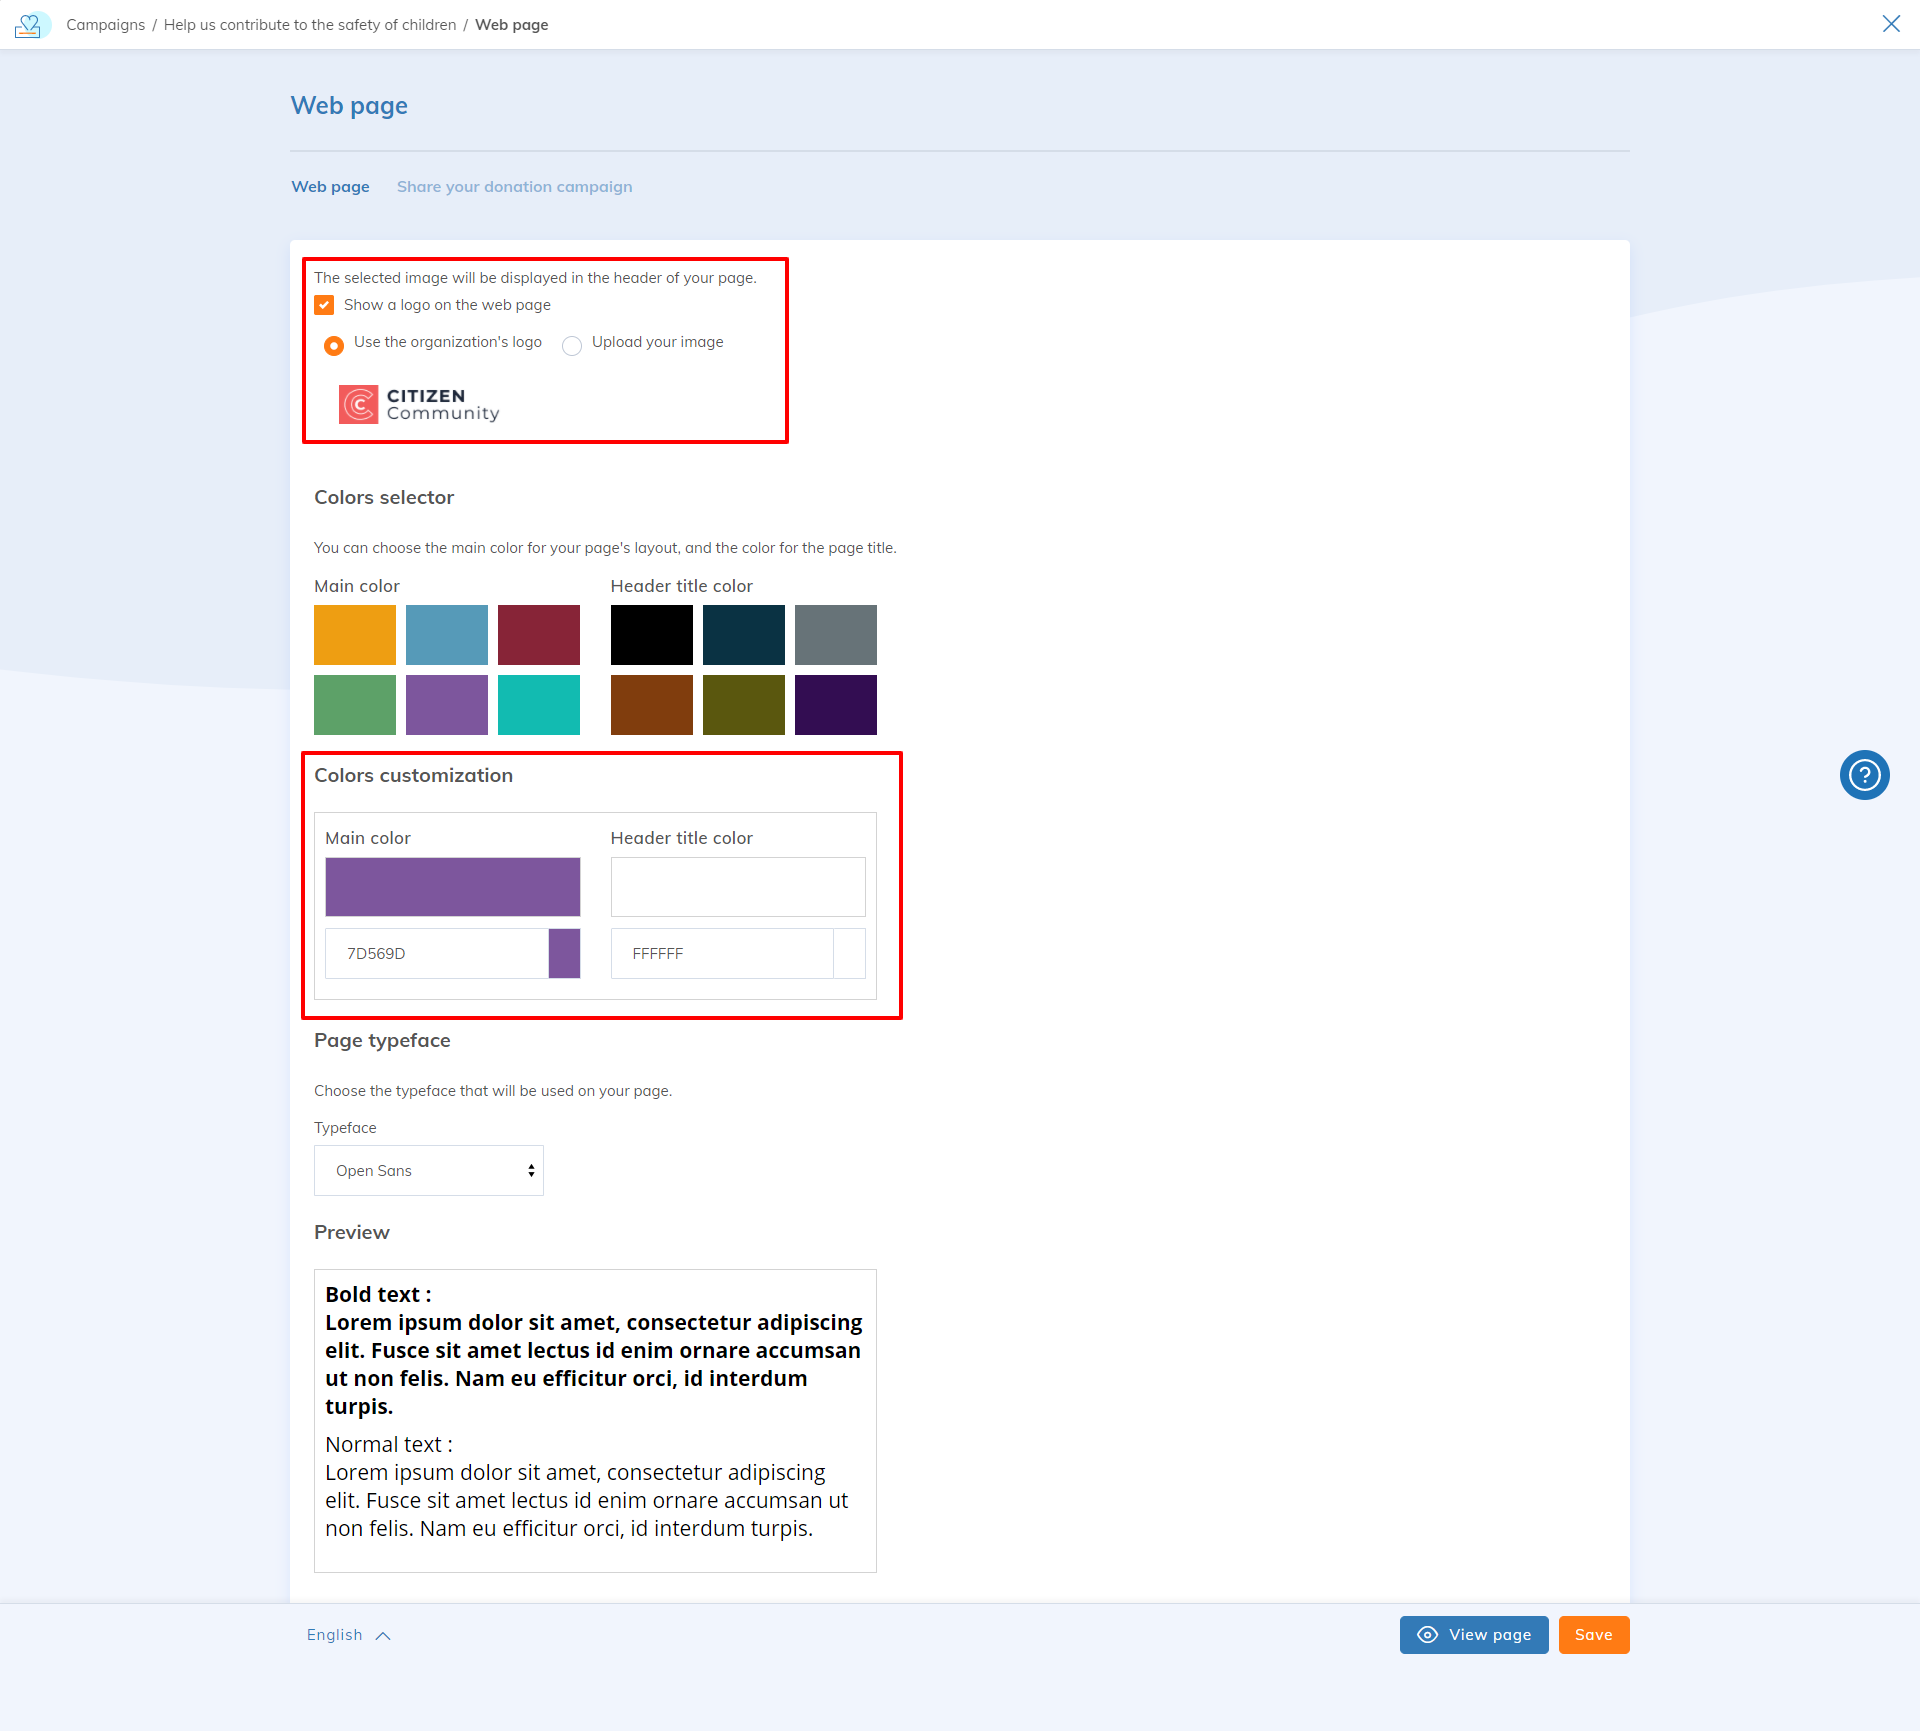Image resolution: width=1920 pixels, height=1731 pixels.
Task: Open the Open Sans typeface dropdown
Action: [428, 1170]
